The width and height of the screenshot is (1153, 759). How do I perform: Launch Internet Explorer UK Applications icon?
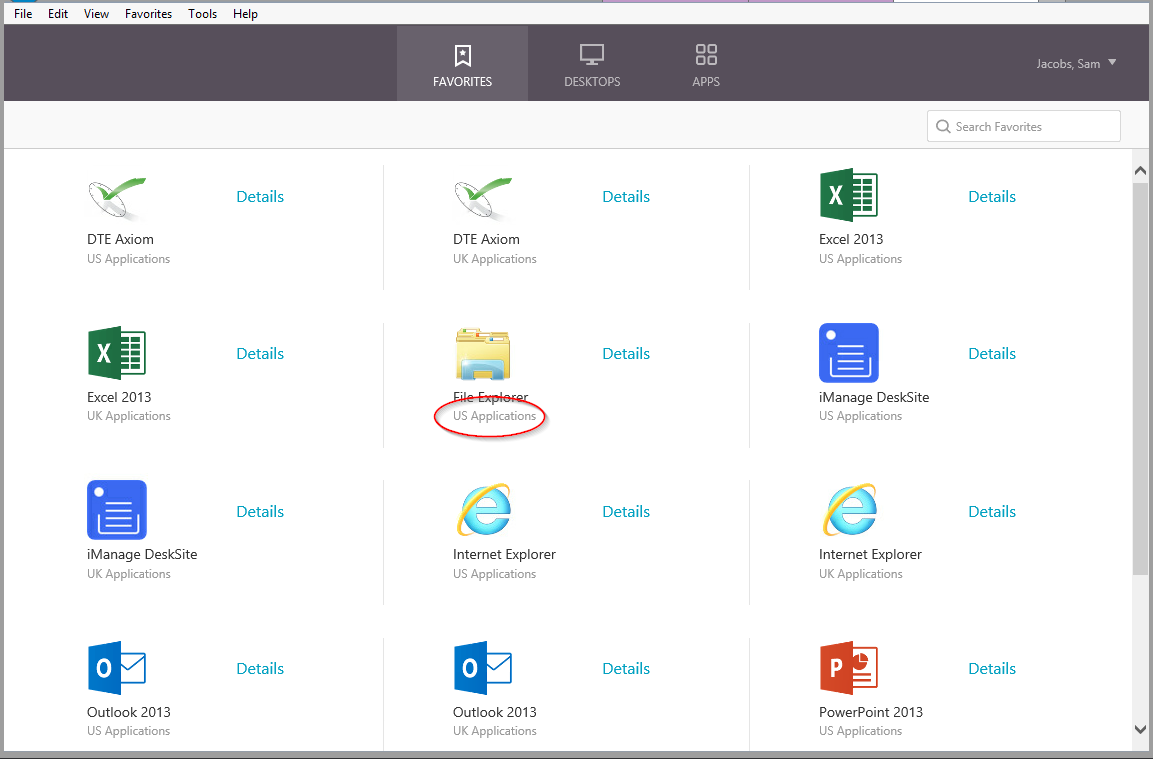click(849, 510)
